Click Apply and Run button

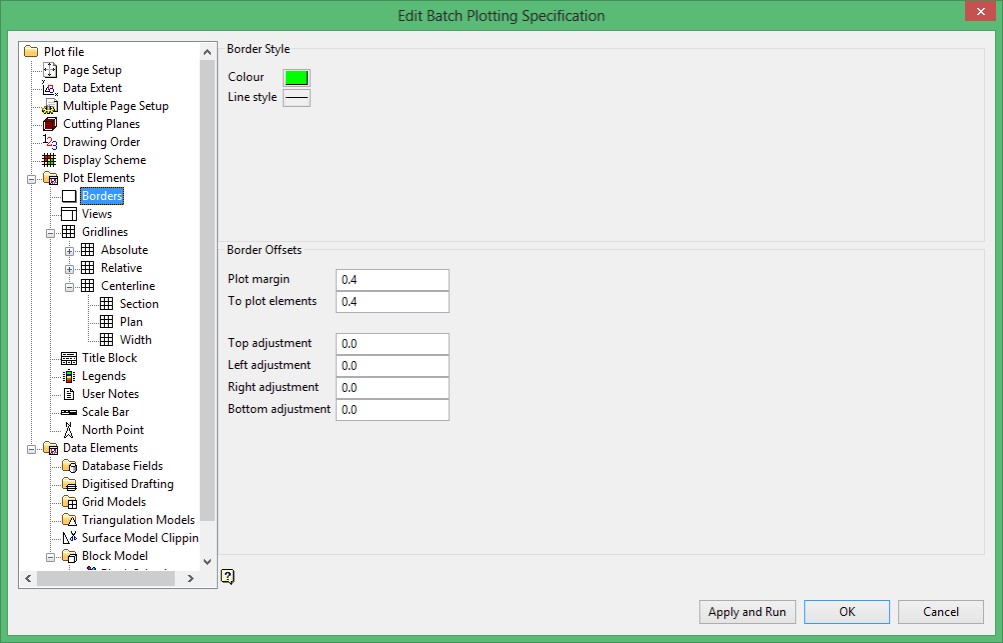click(x=747, y=612)
